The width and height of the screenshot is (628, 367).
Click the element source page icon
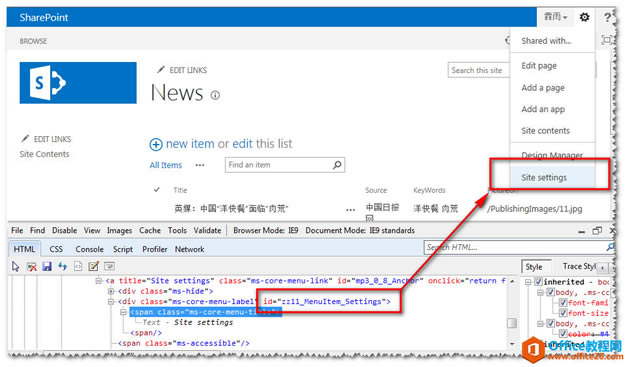click(78, 266)
